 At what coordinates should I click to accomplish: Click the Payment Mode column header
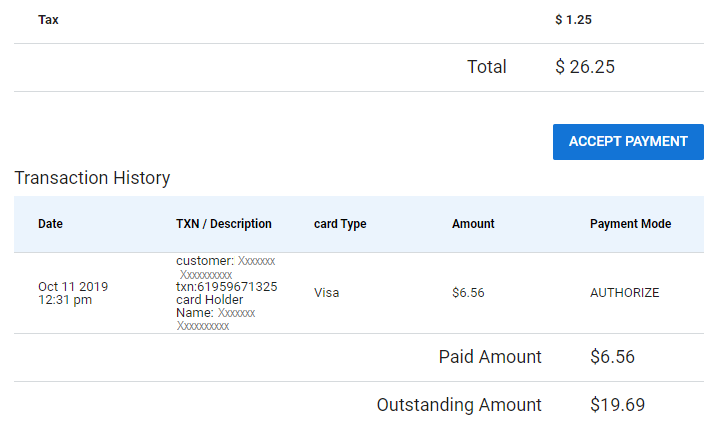pyautogui.click(x=631, y=224)
